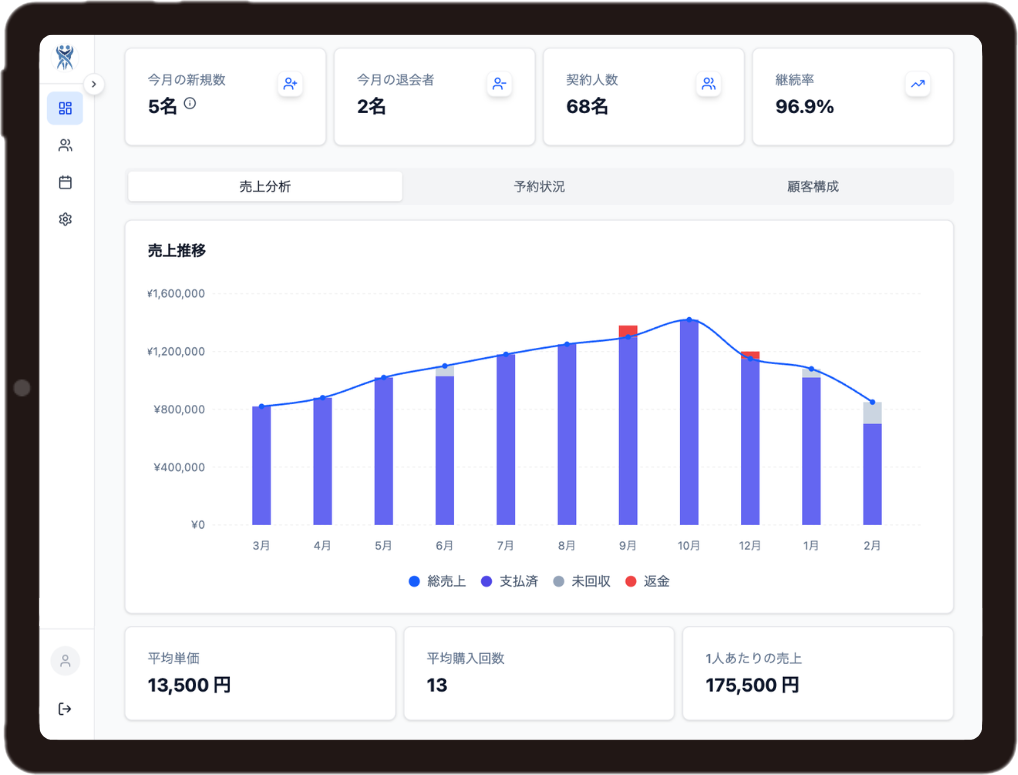Click the info icon next to 5名
The height and width of the screenshot is (775, 1018).
(x=188, y=104)
